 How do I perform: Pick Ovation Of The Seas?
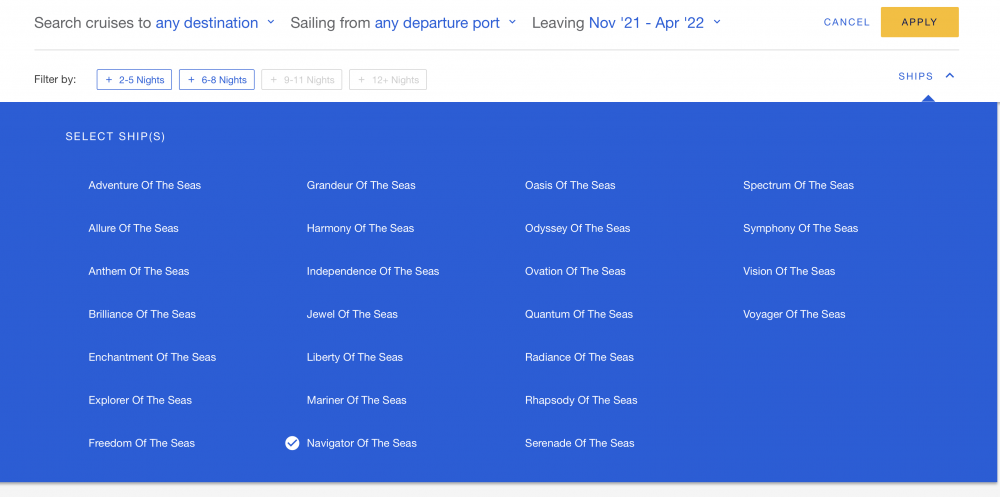pos(575,271)
